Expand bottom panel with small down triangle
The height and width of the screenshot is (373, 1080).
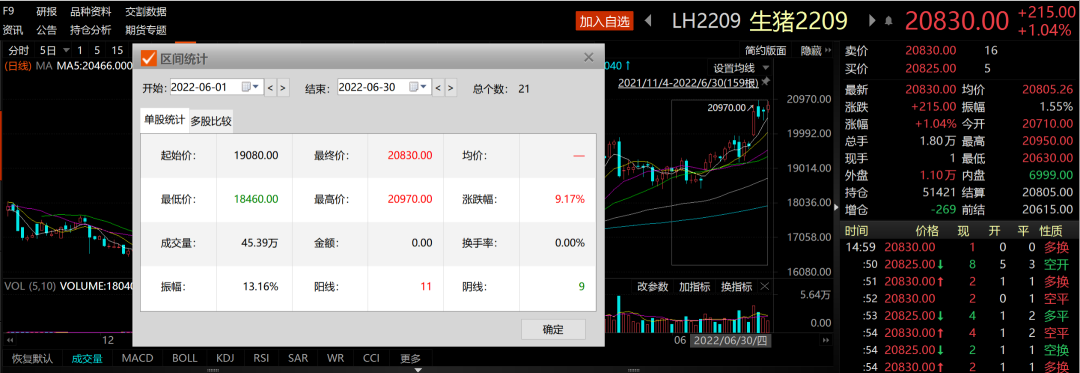(x=417, y=370)
